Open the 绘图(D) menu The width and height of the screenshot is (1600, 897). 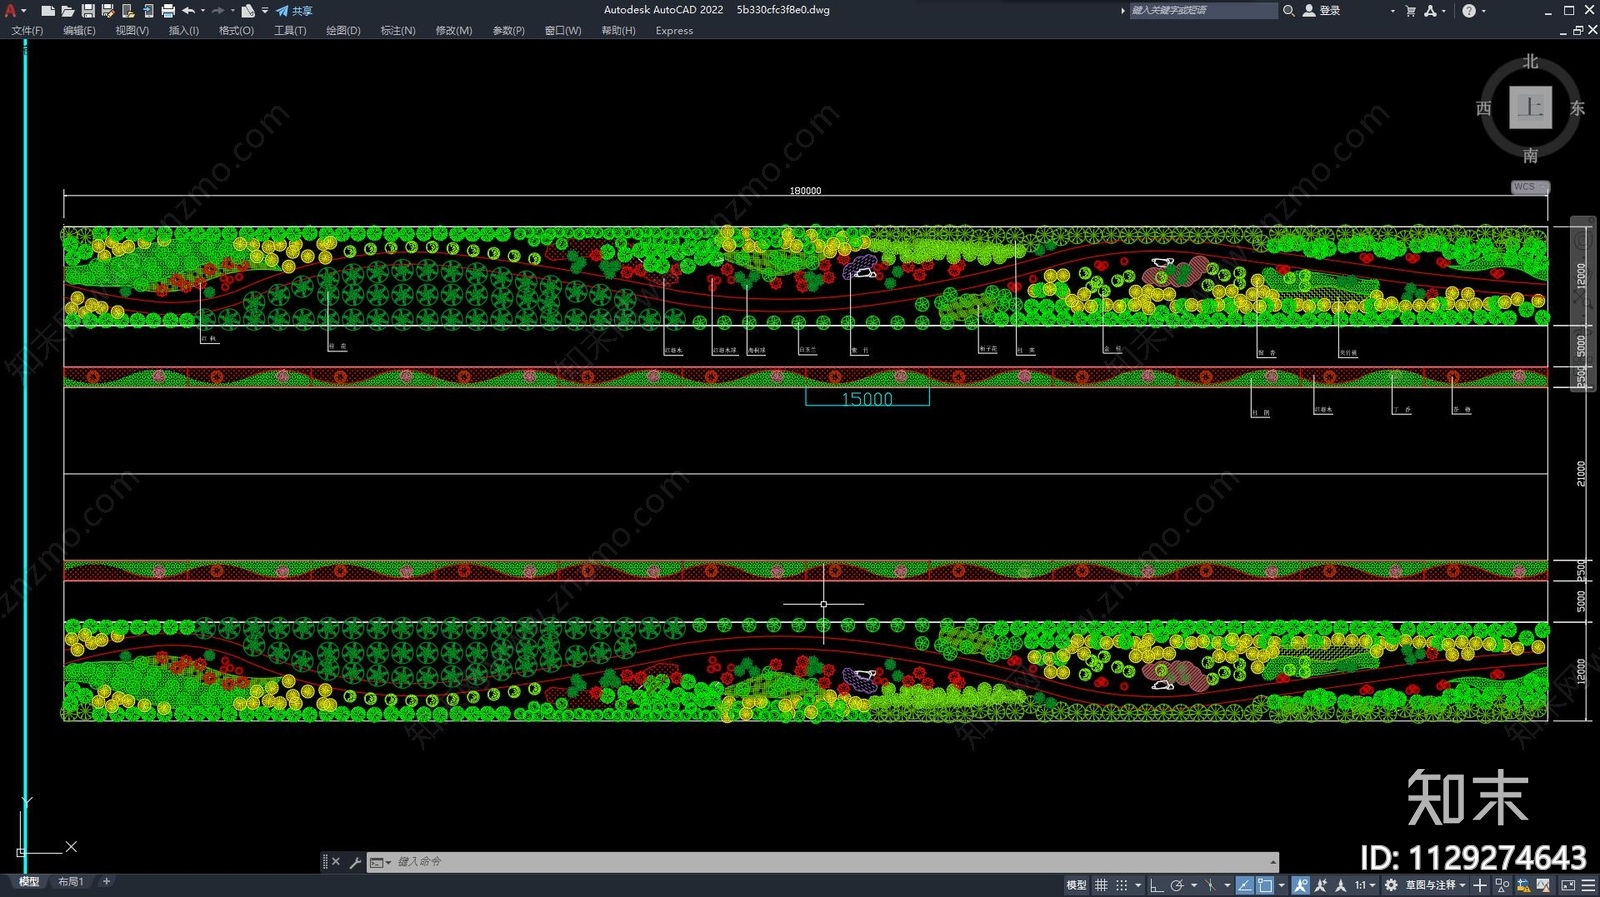[343, 31]
